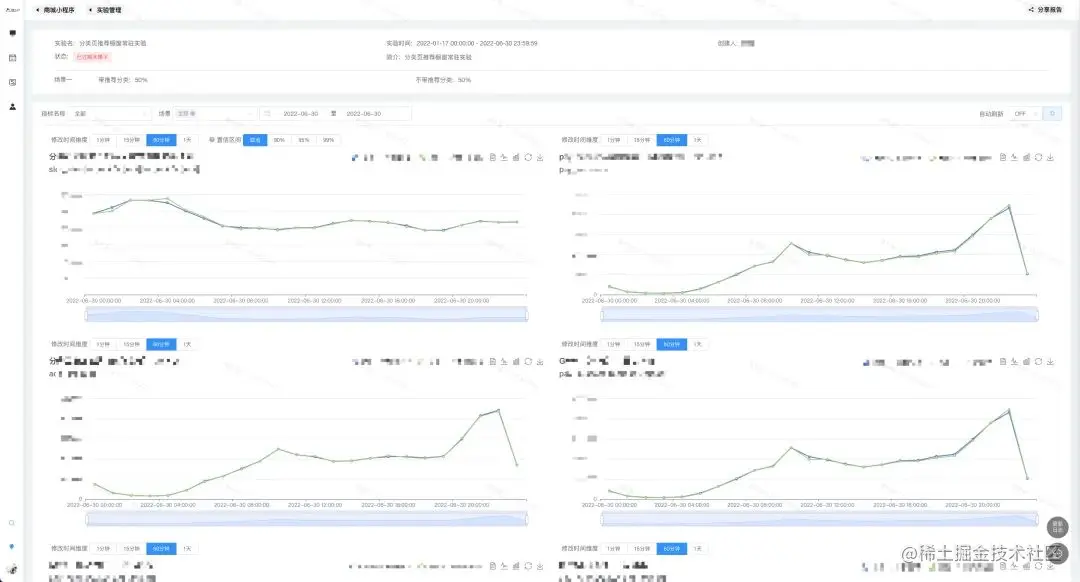Expand the 场景 selector dropdown
Screen dimensions: 1080x582
click(215, 114)
